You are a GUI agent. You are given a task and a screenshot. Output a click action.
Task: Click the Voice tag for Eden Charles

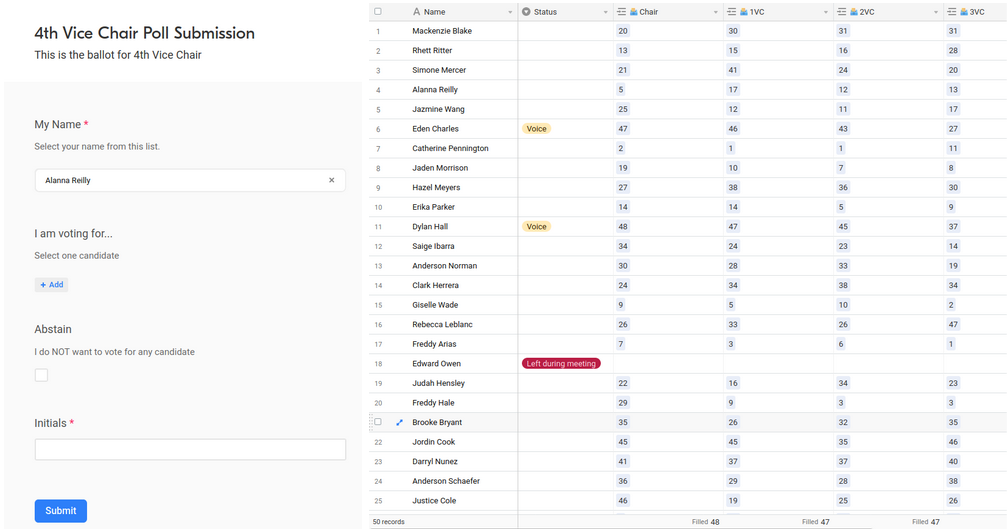(536, 129)
